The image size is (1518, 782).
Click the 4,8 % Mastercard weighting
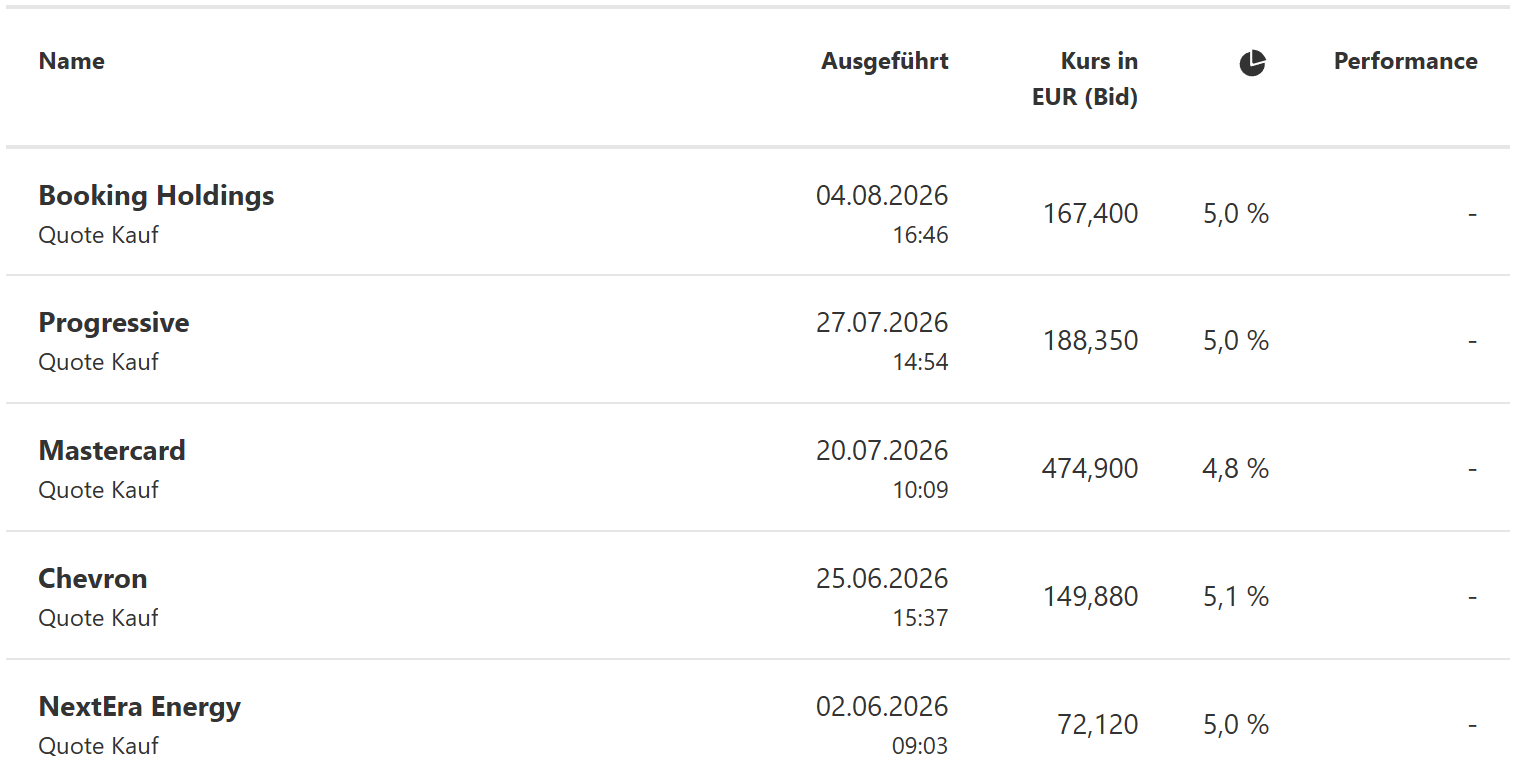(1235, 469)
